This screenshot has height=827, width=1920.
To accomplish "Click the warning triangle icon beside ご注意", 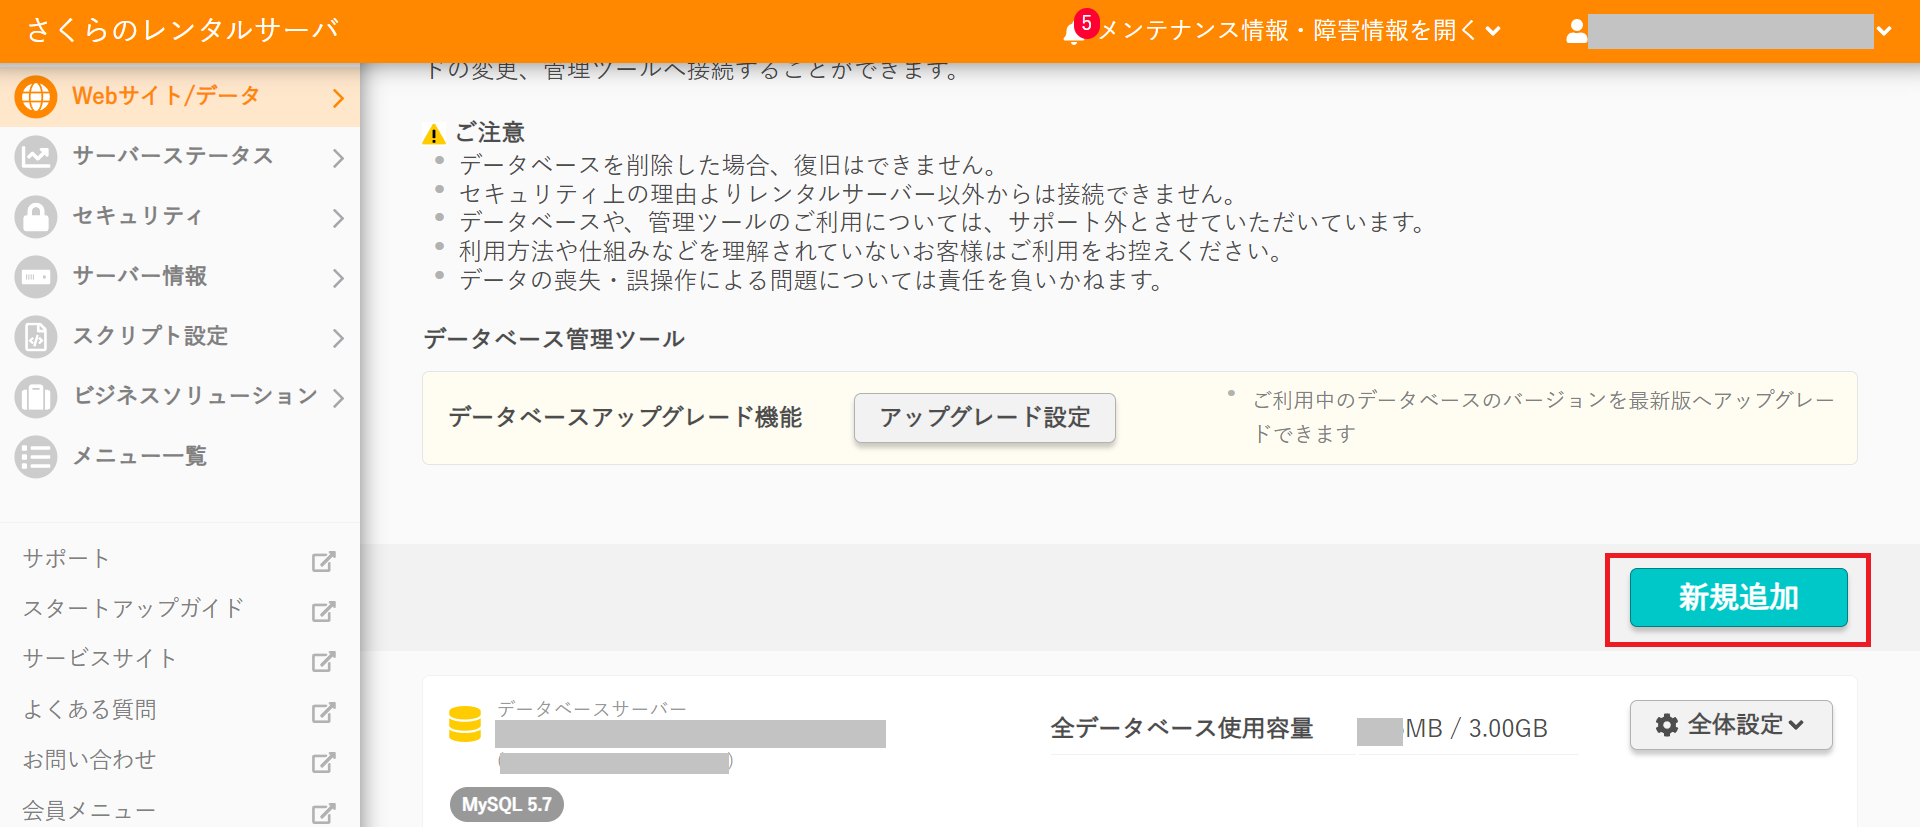I will (434, 134).
